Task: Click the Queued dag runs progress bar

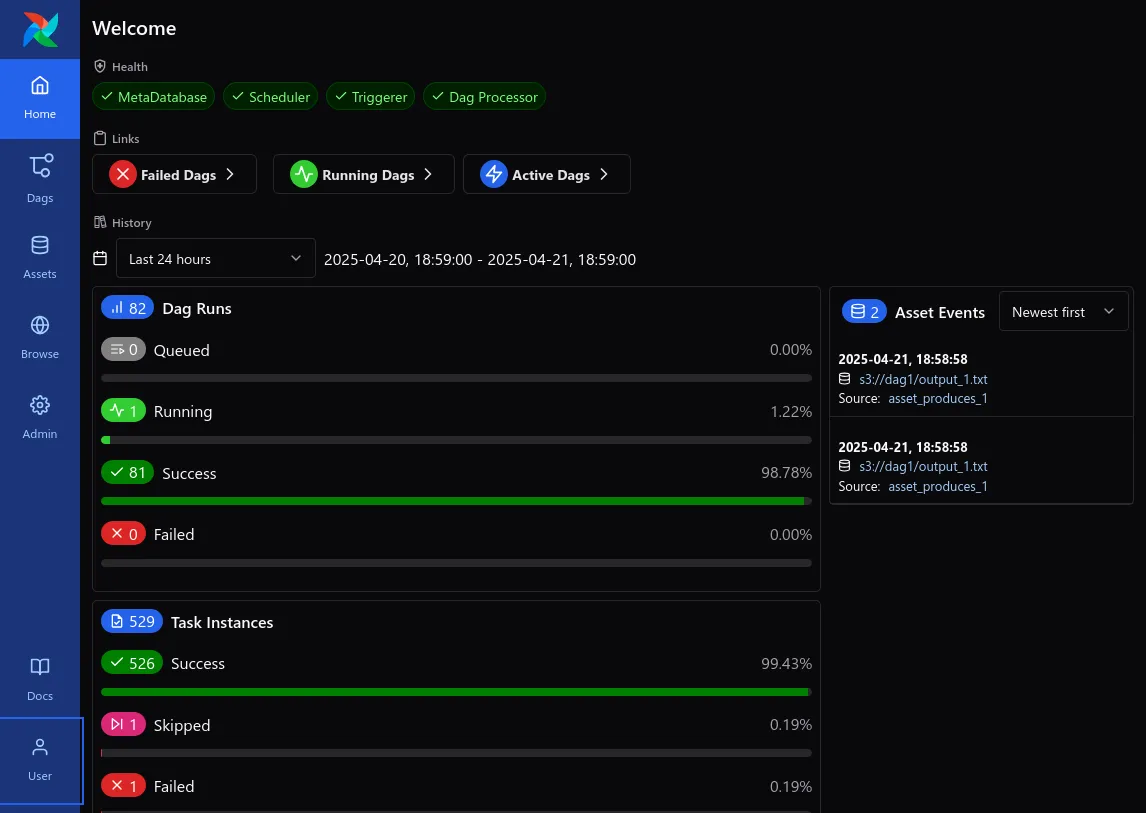Action: (x=456, y=378)
